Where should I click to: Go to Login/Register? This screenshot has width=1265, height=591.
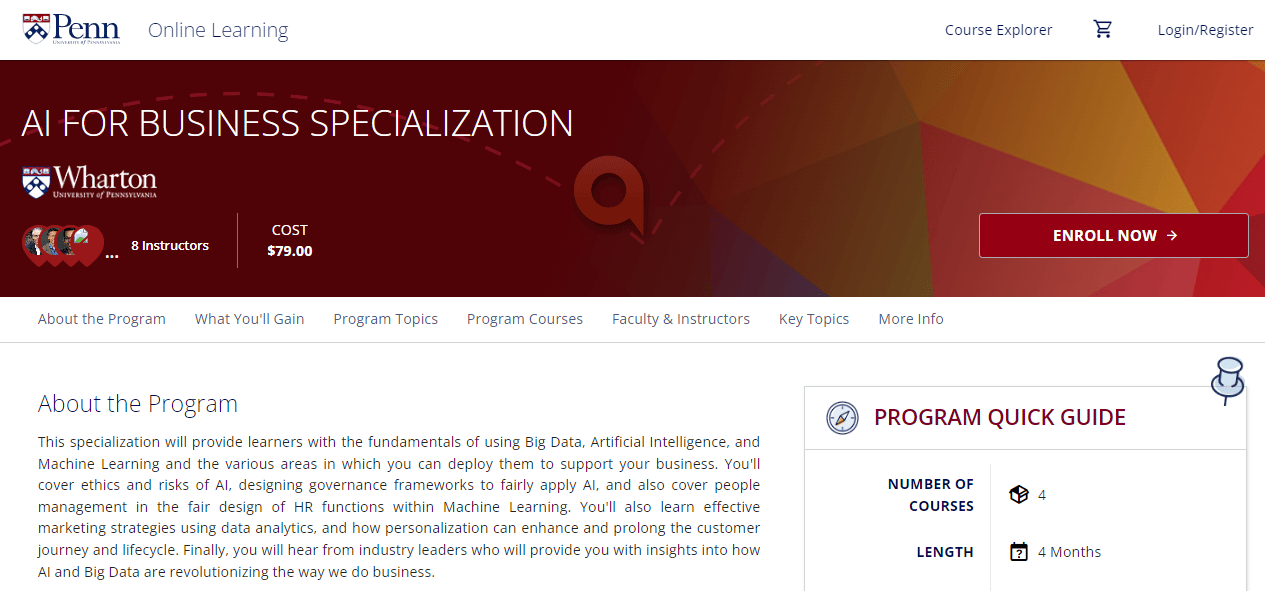click(1205, 30)
